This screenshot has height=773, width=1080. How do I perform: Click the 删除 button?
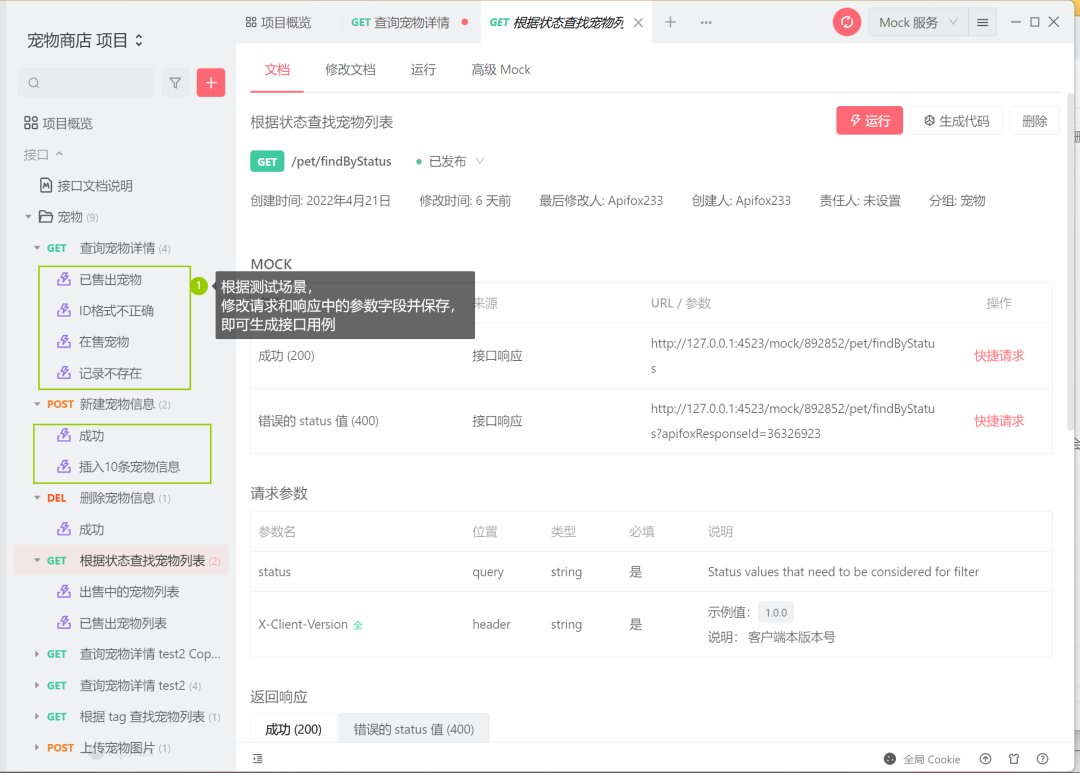pos(1035,121)
